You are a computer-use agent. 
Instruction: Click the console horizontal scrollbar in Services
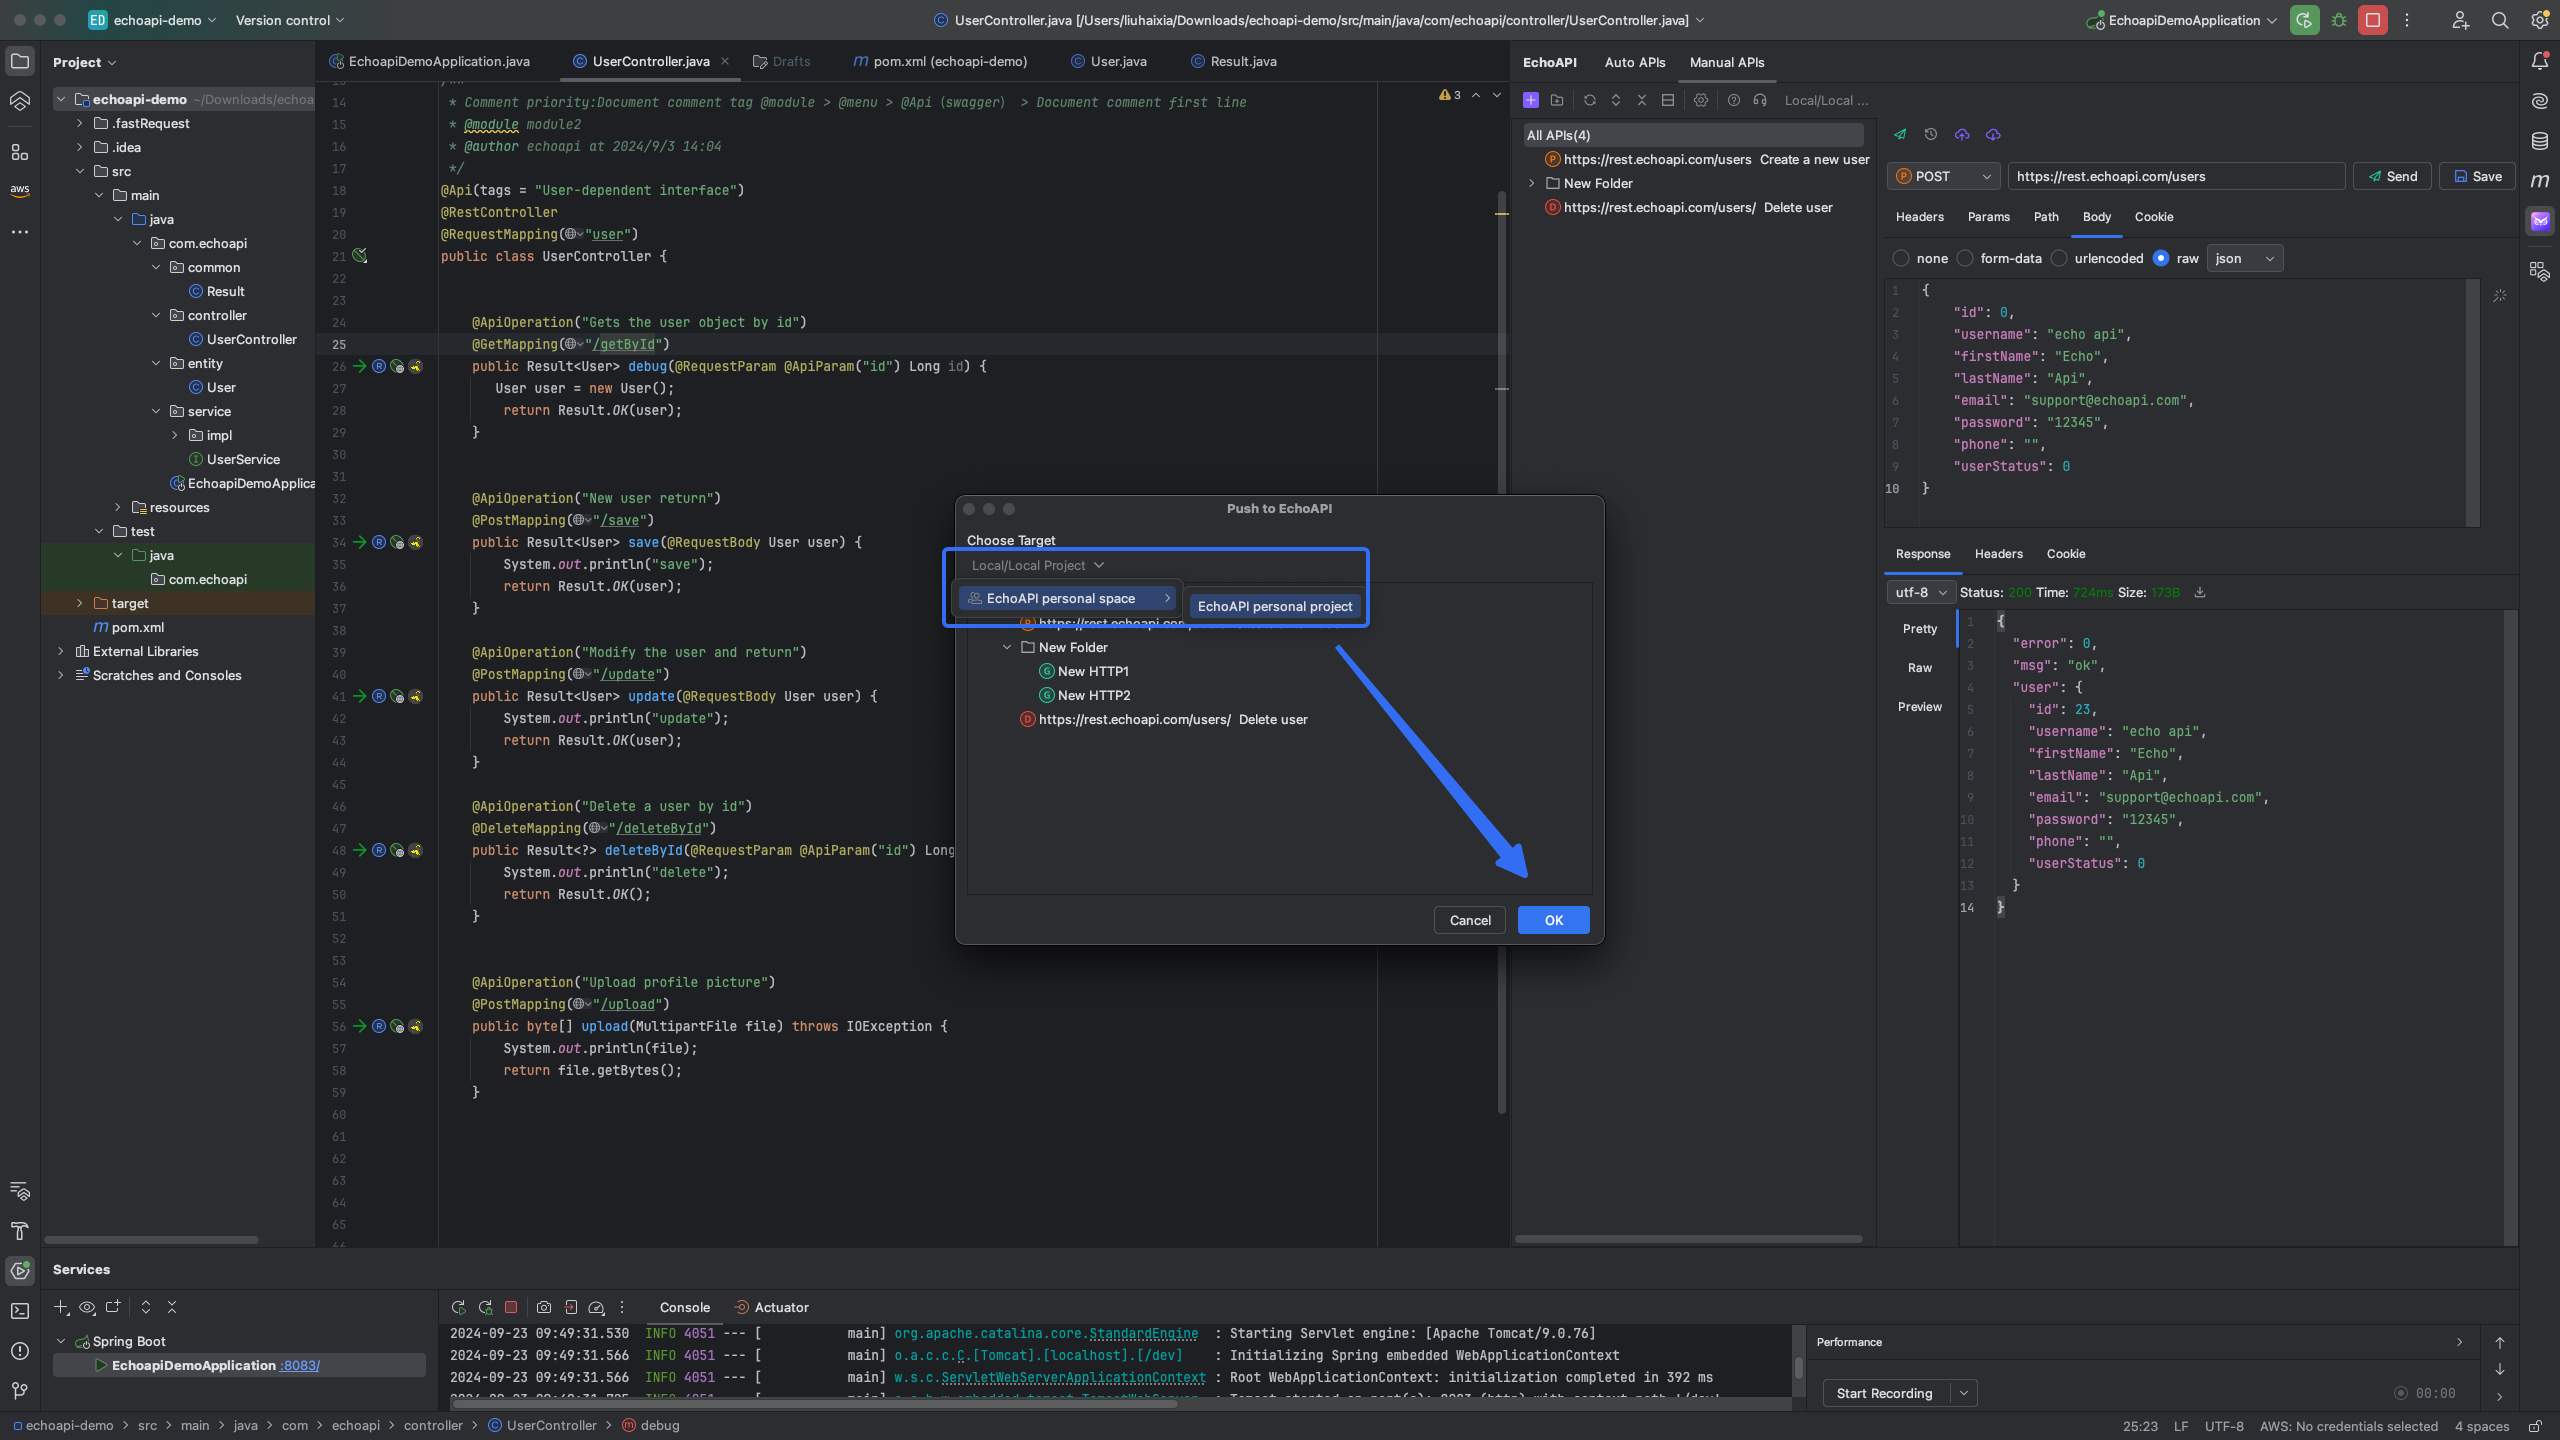coord(813,1404)
